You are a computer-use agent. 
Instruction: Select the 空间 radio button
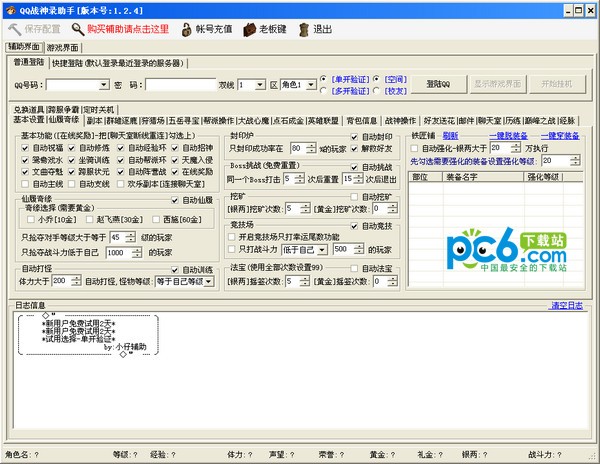point(377,79)
